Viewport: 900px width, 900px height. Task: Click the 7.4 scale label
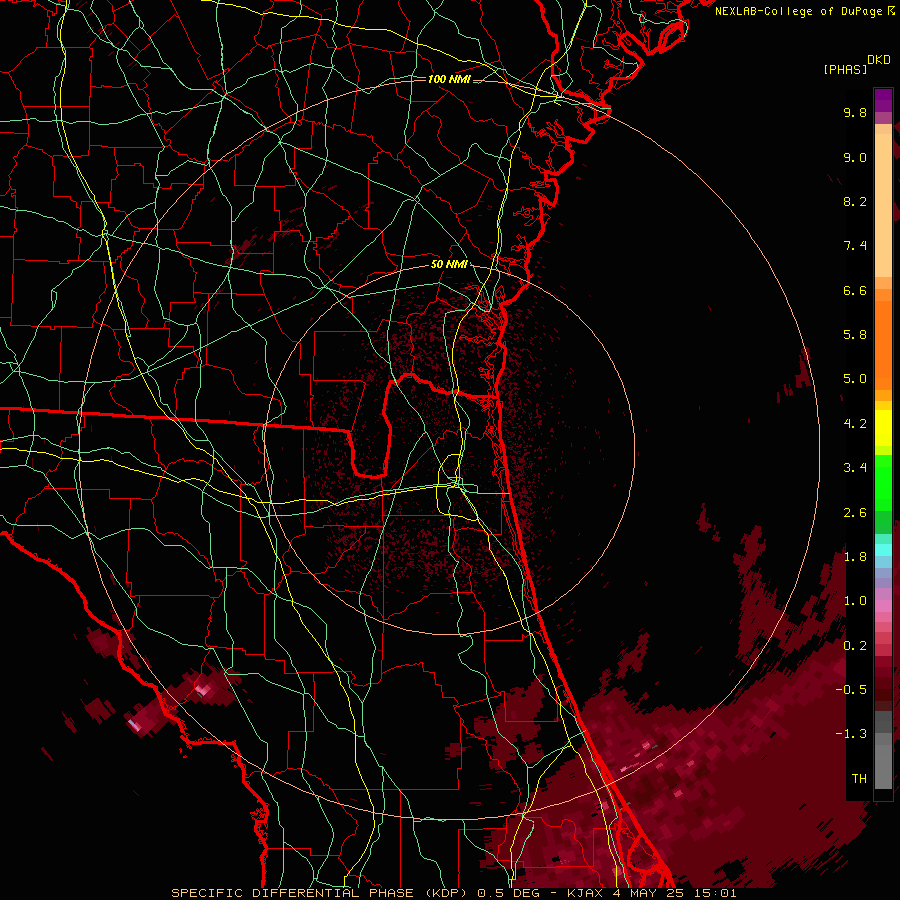pyautogui.click(x=855, y=246)
